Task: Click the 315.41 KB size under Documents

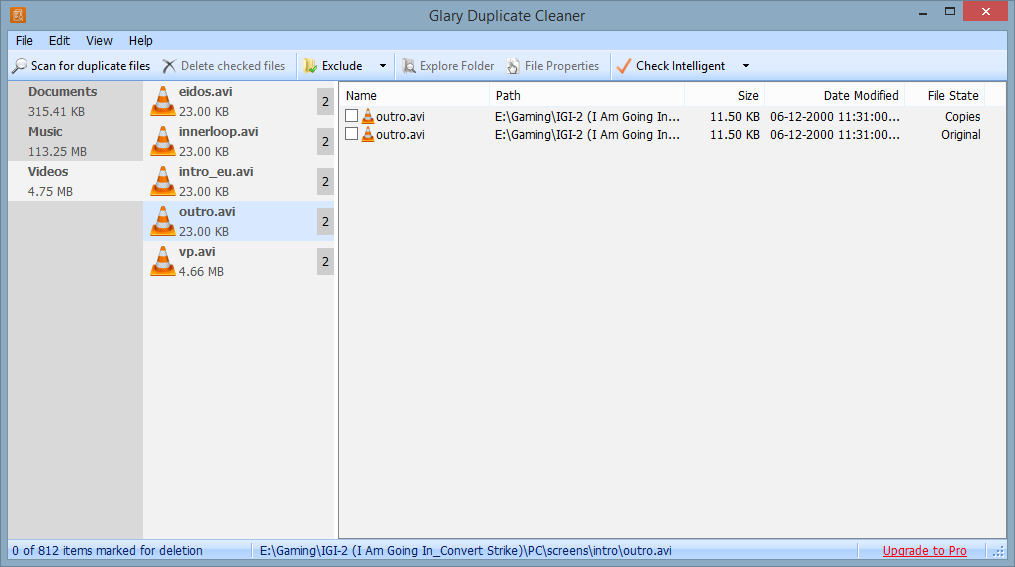Action: (56, 111)
